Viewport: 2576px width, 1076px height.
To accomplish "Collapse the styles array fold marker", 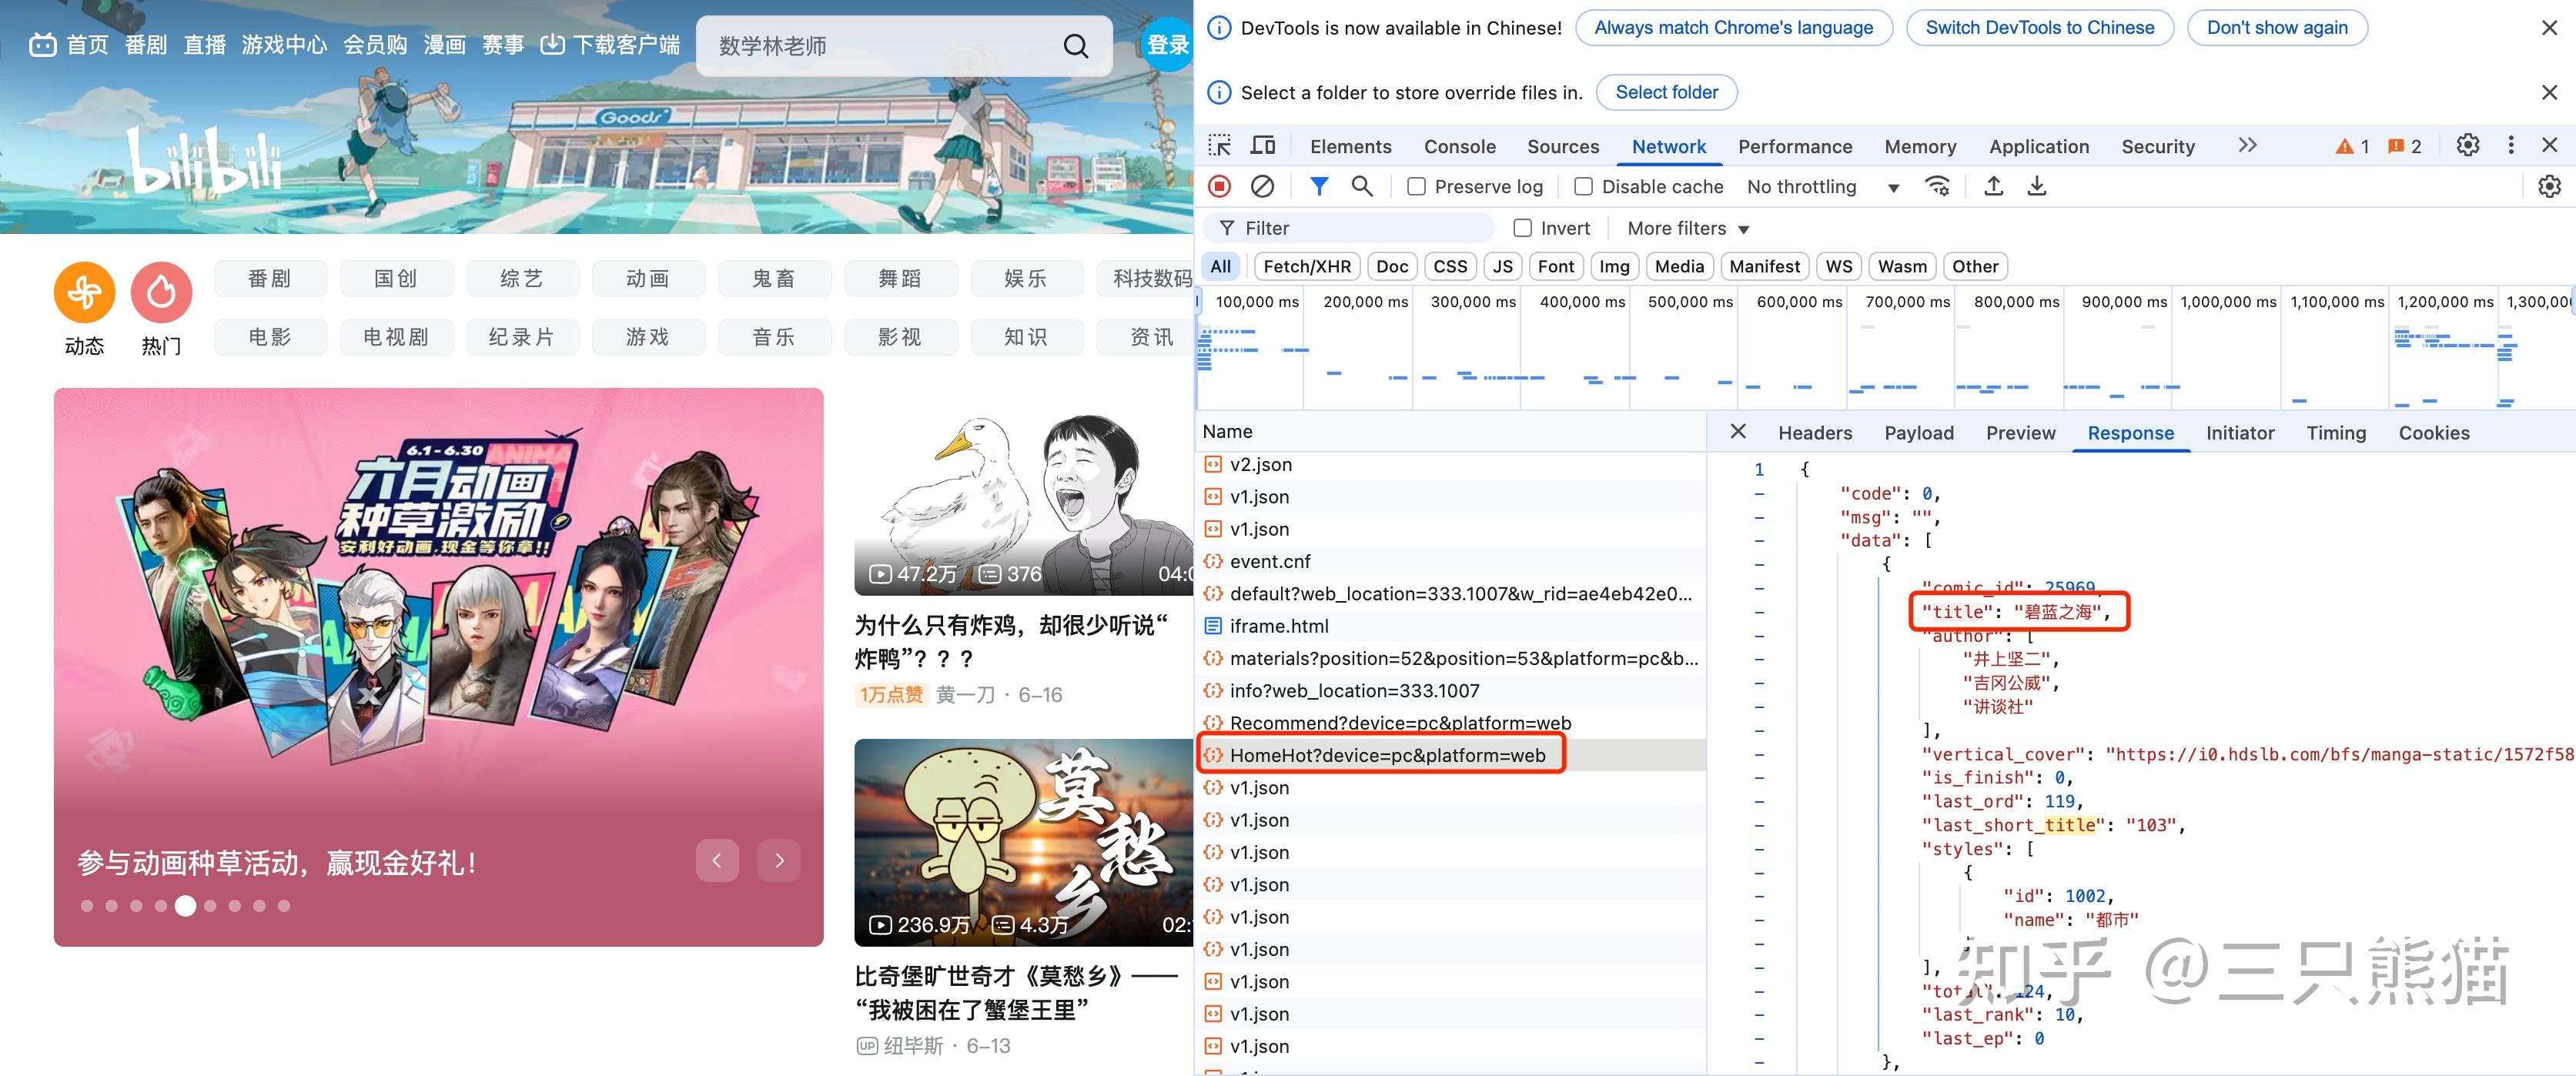I will pos(1759,849).
